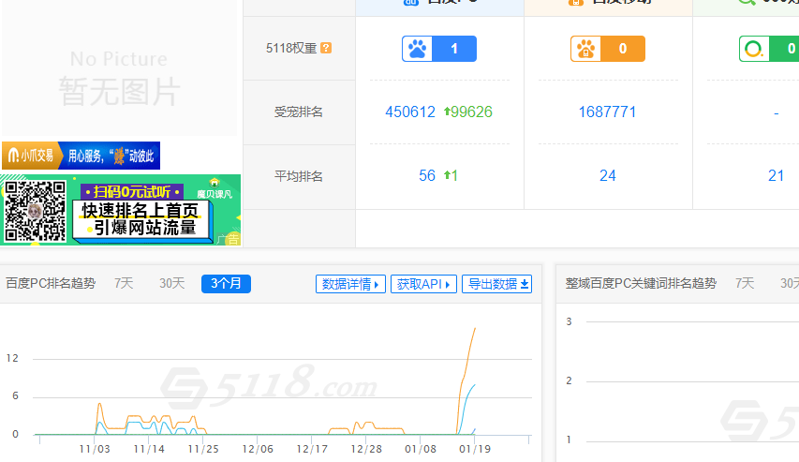Open the 小爪交易 banner ad
Viewport: 799px width, 462px height.
81,155
